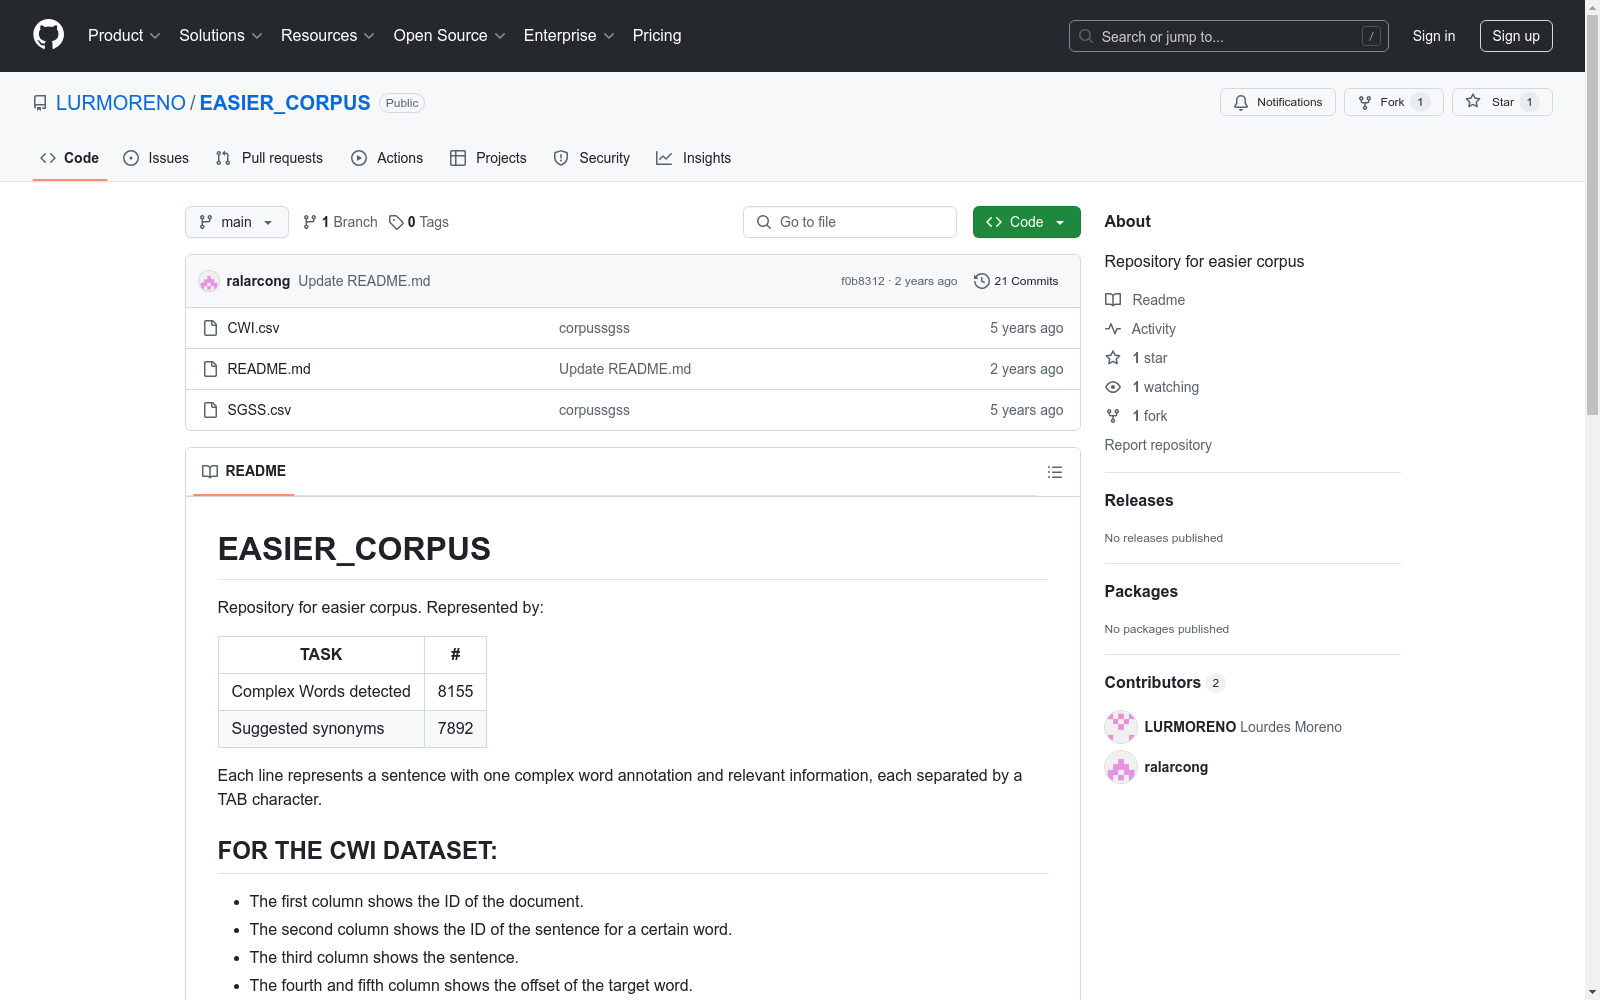Switch to the Actions tab

click(x=387, y=158)
